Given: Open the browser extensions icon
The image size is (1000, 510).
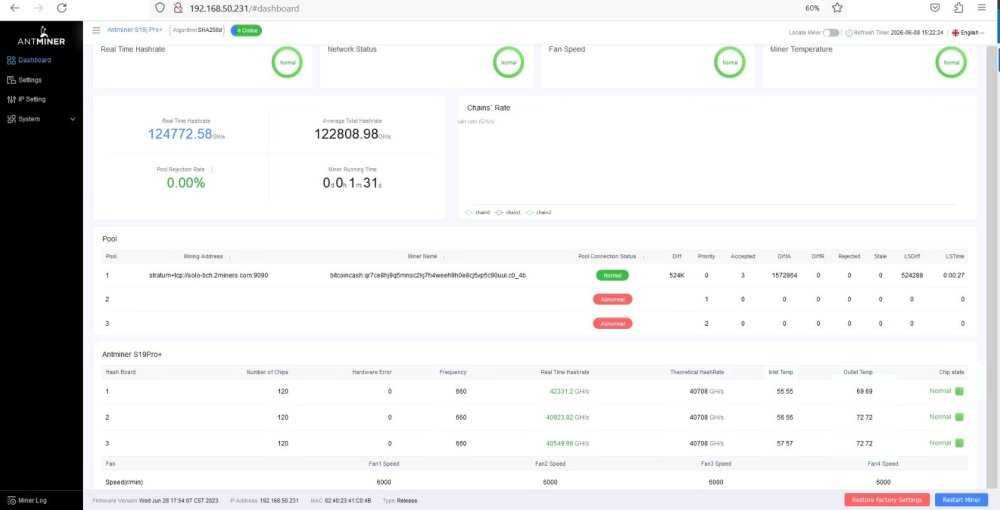Looking at the screenshot, I should coord(959,8).
